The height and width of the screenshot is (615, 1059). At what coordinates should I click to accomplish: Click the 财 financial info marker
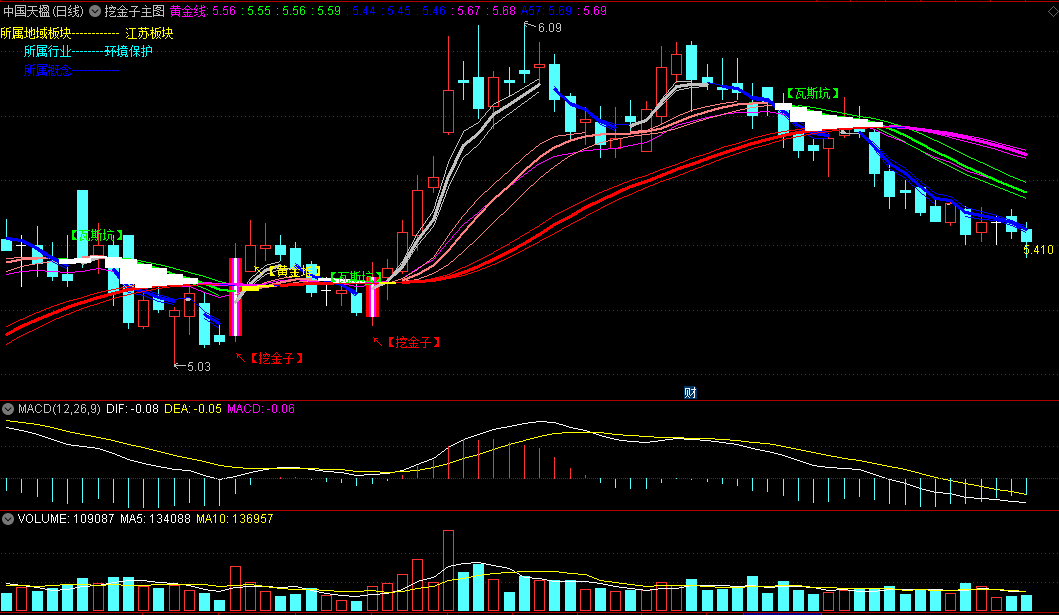pyautogui.click(x=690, y=392)
